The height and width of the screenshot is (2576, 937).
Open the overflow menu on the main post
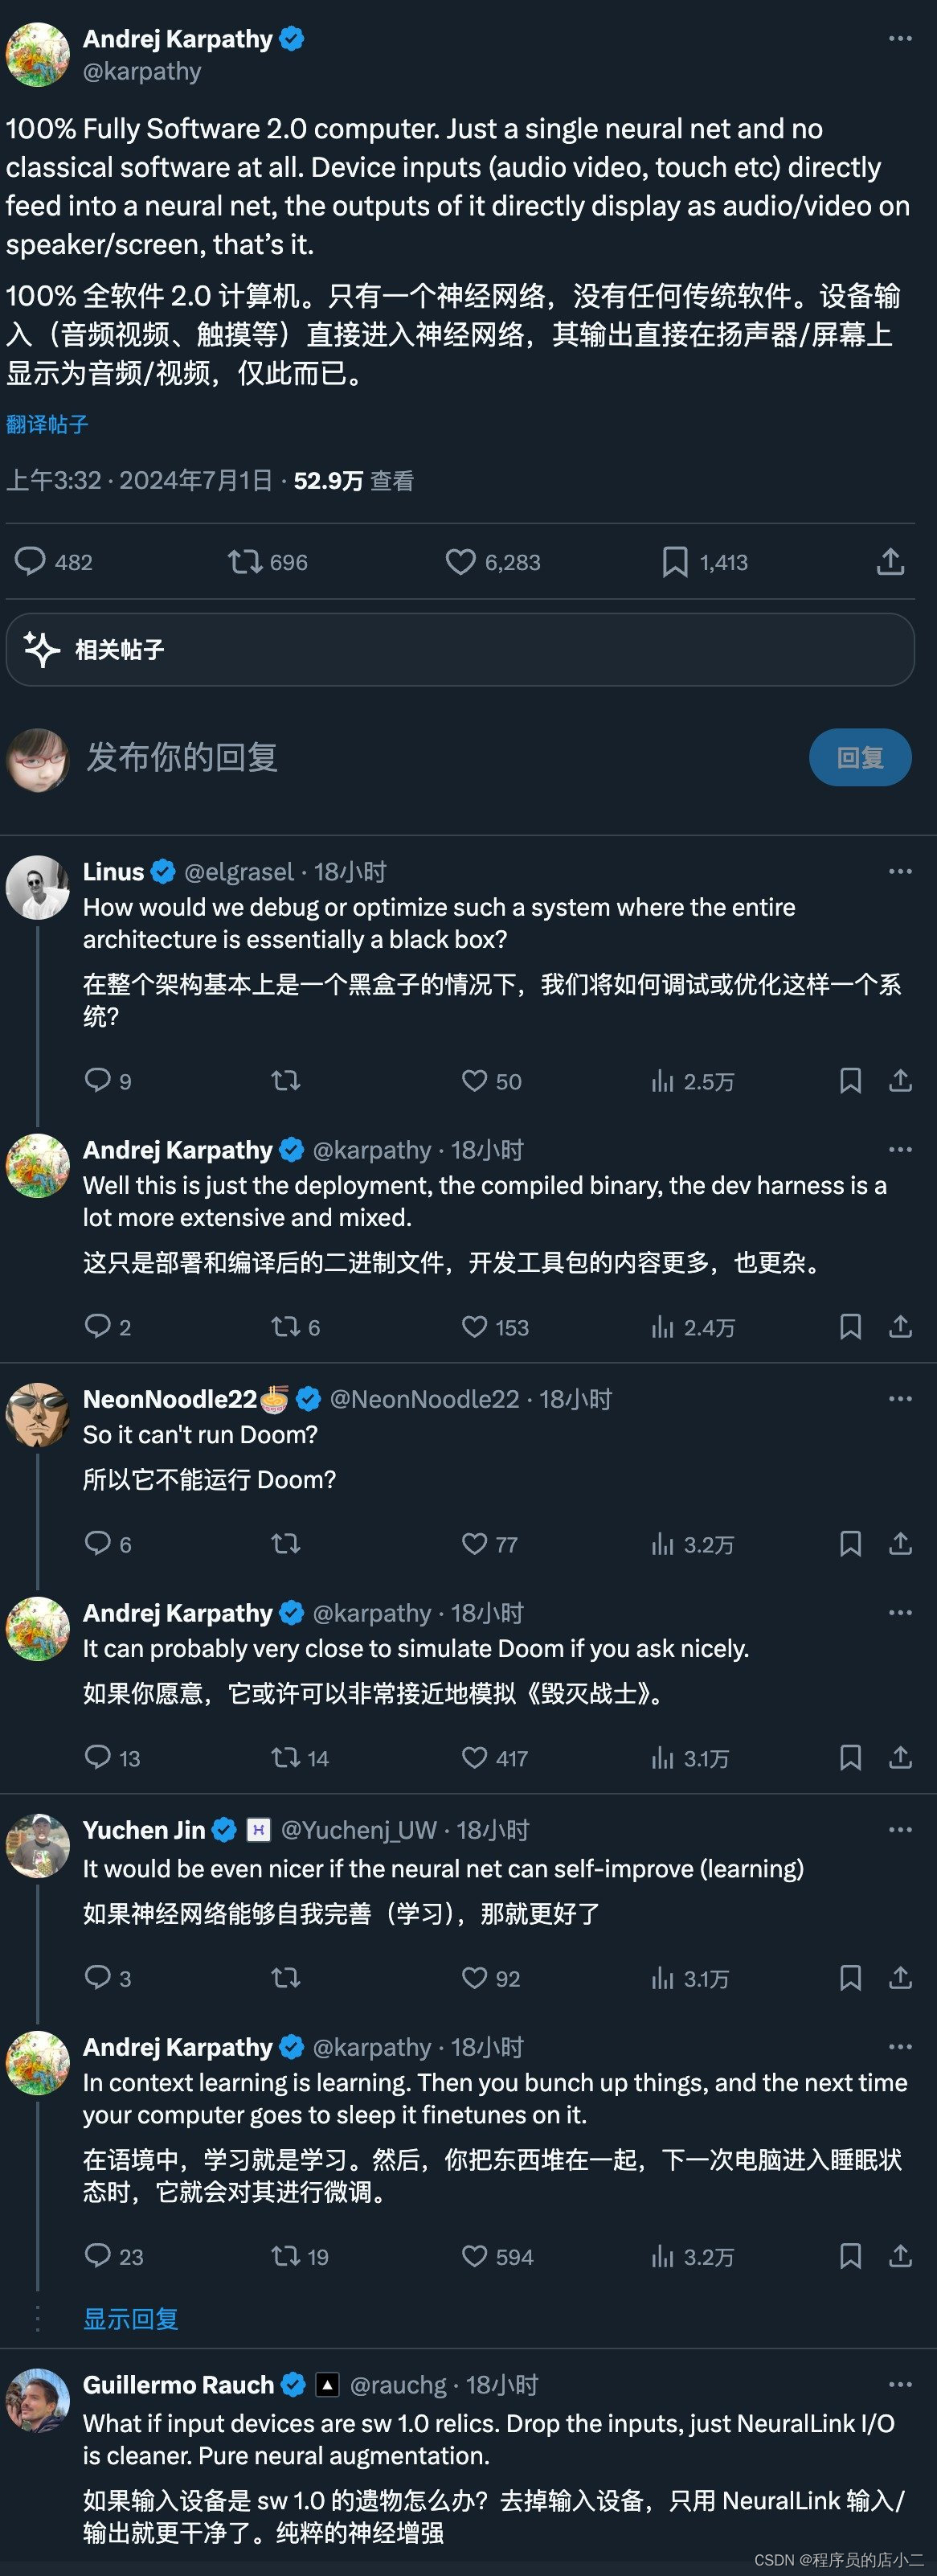901,38
